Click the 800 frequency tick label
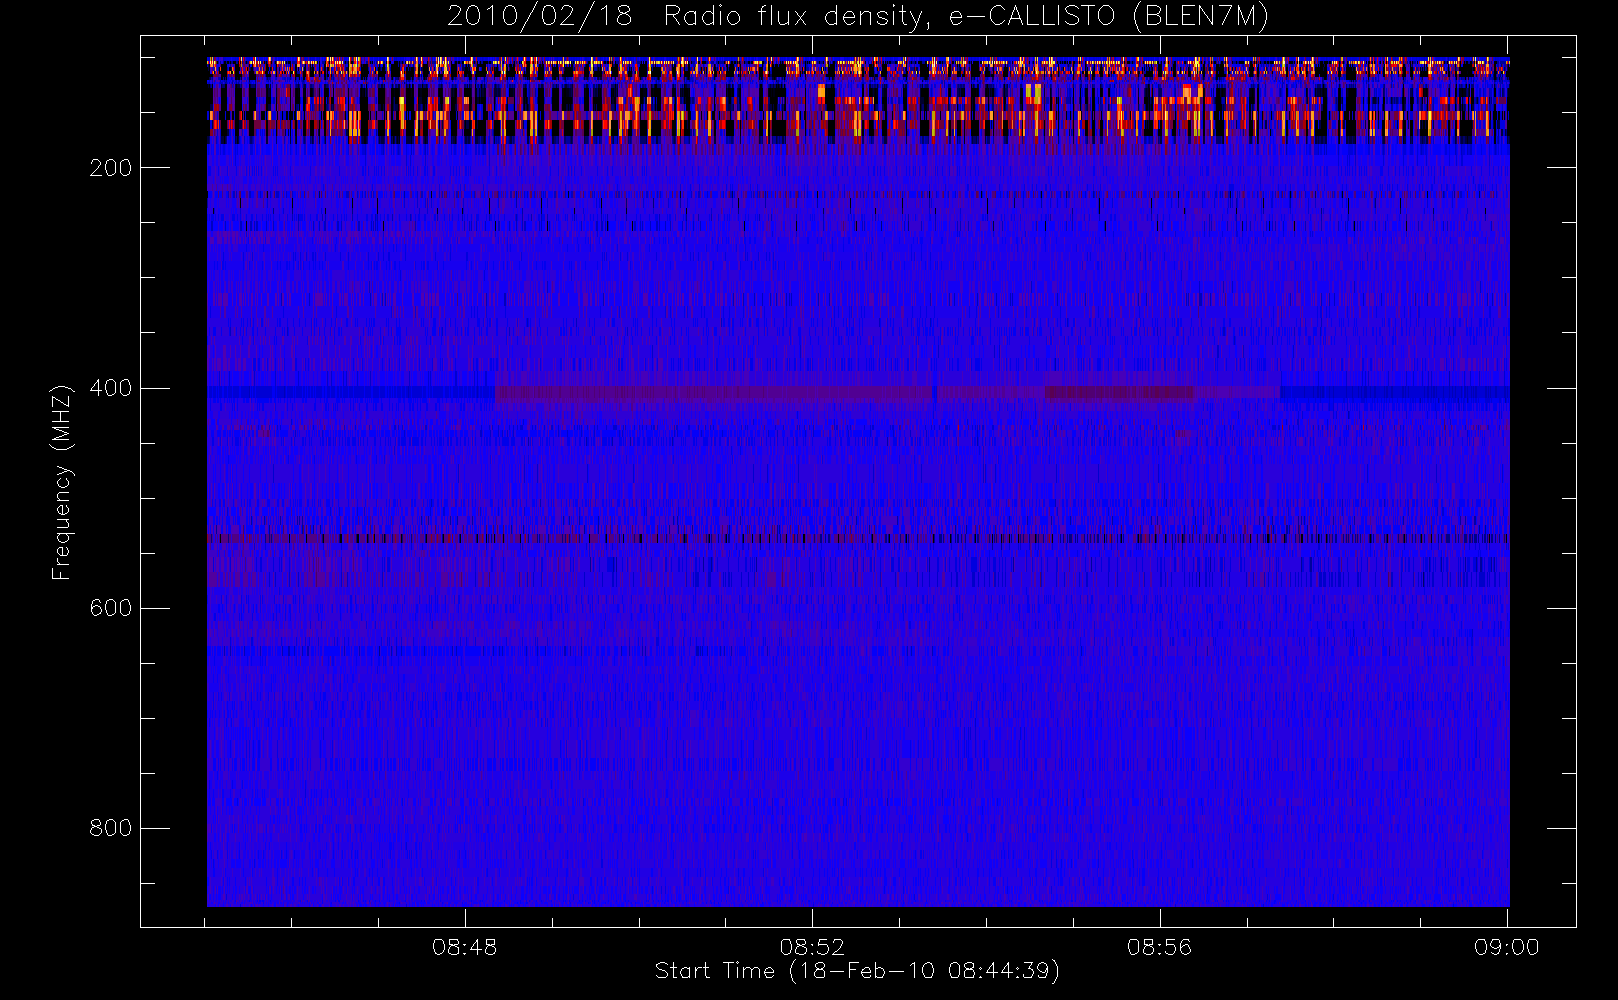Screen dimensions: 1618x1000 click(x=111, y=828)
